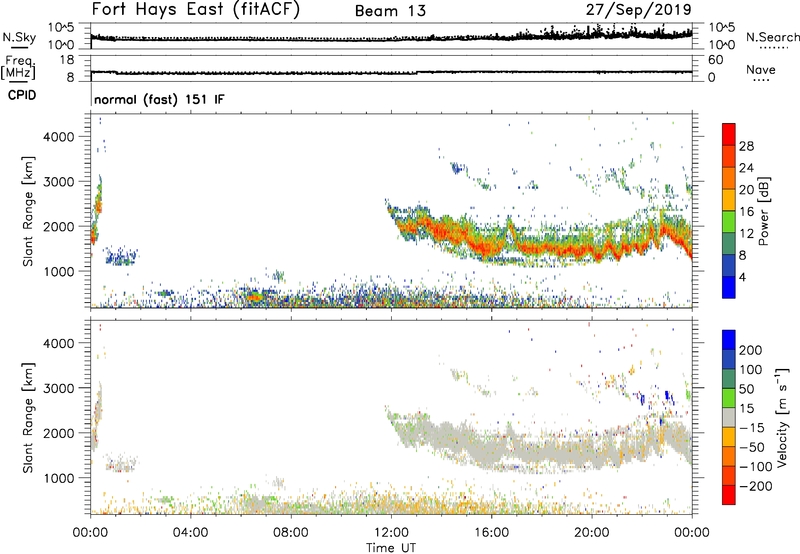The width and height of the screenshot is (800, 554).
Task: Click the 'Freq. [MHz]' axis label
Action: tap(18, 67)
